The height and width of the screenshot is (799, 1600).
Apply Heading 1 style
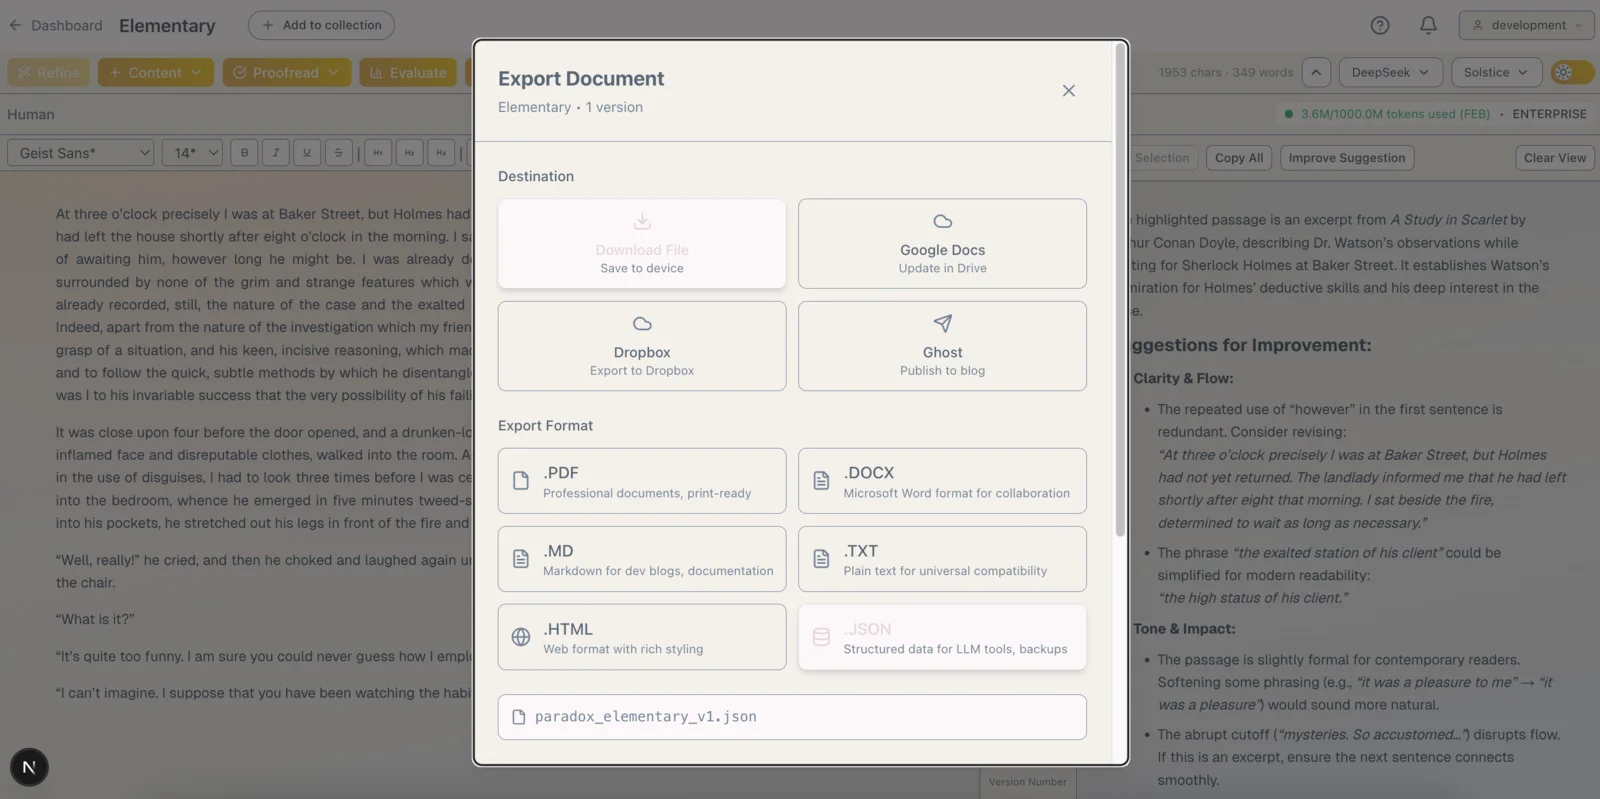pyautogui.click(x=377, y=153)
